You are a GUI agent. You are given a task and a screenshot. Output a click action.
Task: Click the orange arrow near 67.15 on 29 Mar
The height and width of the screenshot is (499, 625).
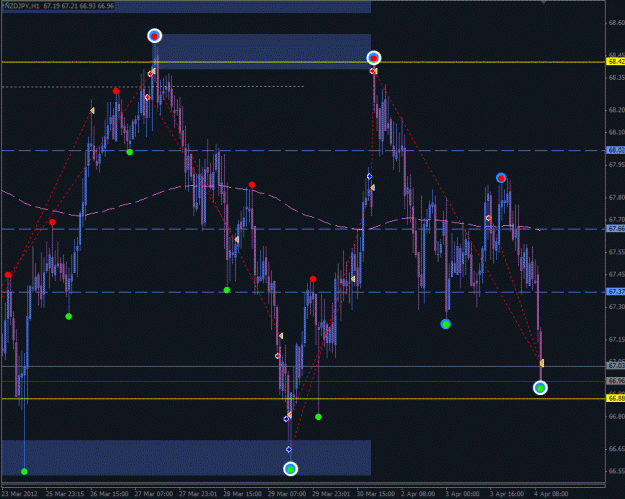pos(281,336)
